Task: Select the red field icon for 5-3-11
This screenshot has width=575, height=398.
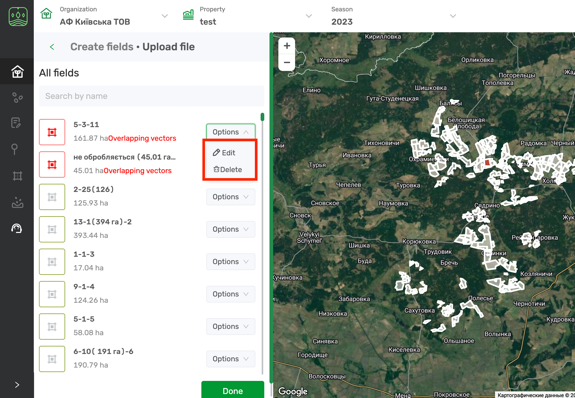Action: tap(52, 132)
